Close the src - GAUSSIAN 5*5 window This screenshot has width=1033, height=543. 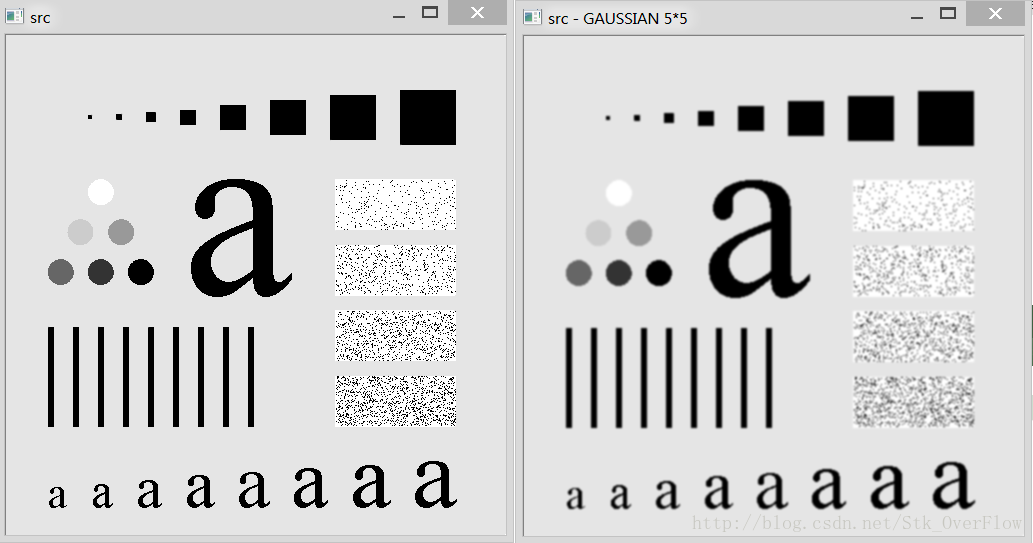(x=995, y=13)
